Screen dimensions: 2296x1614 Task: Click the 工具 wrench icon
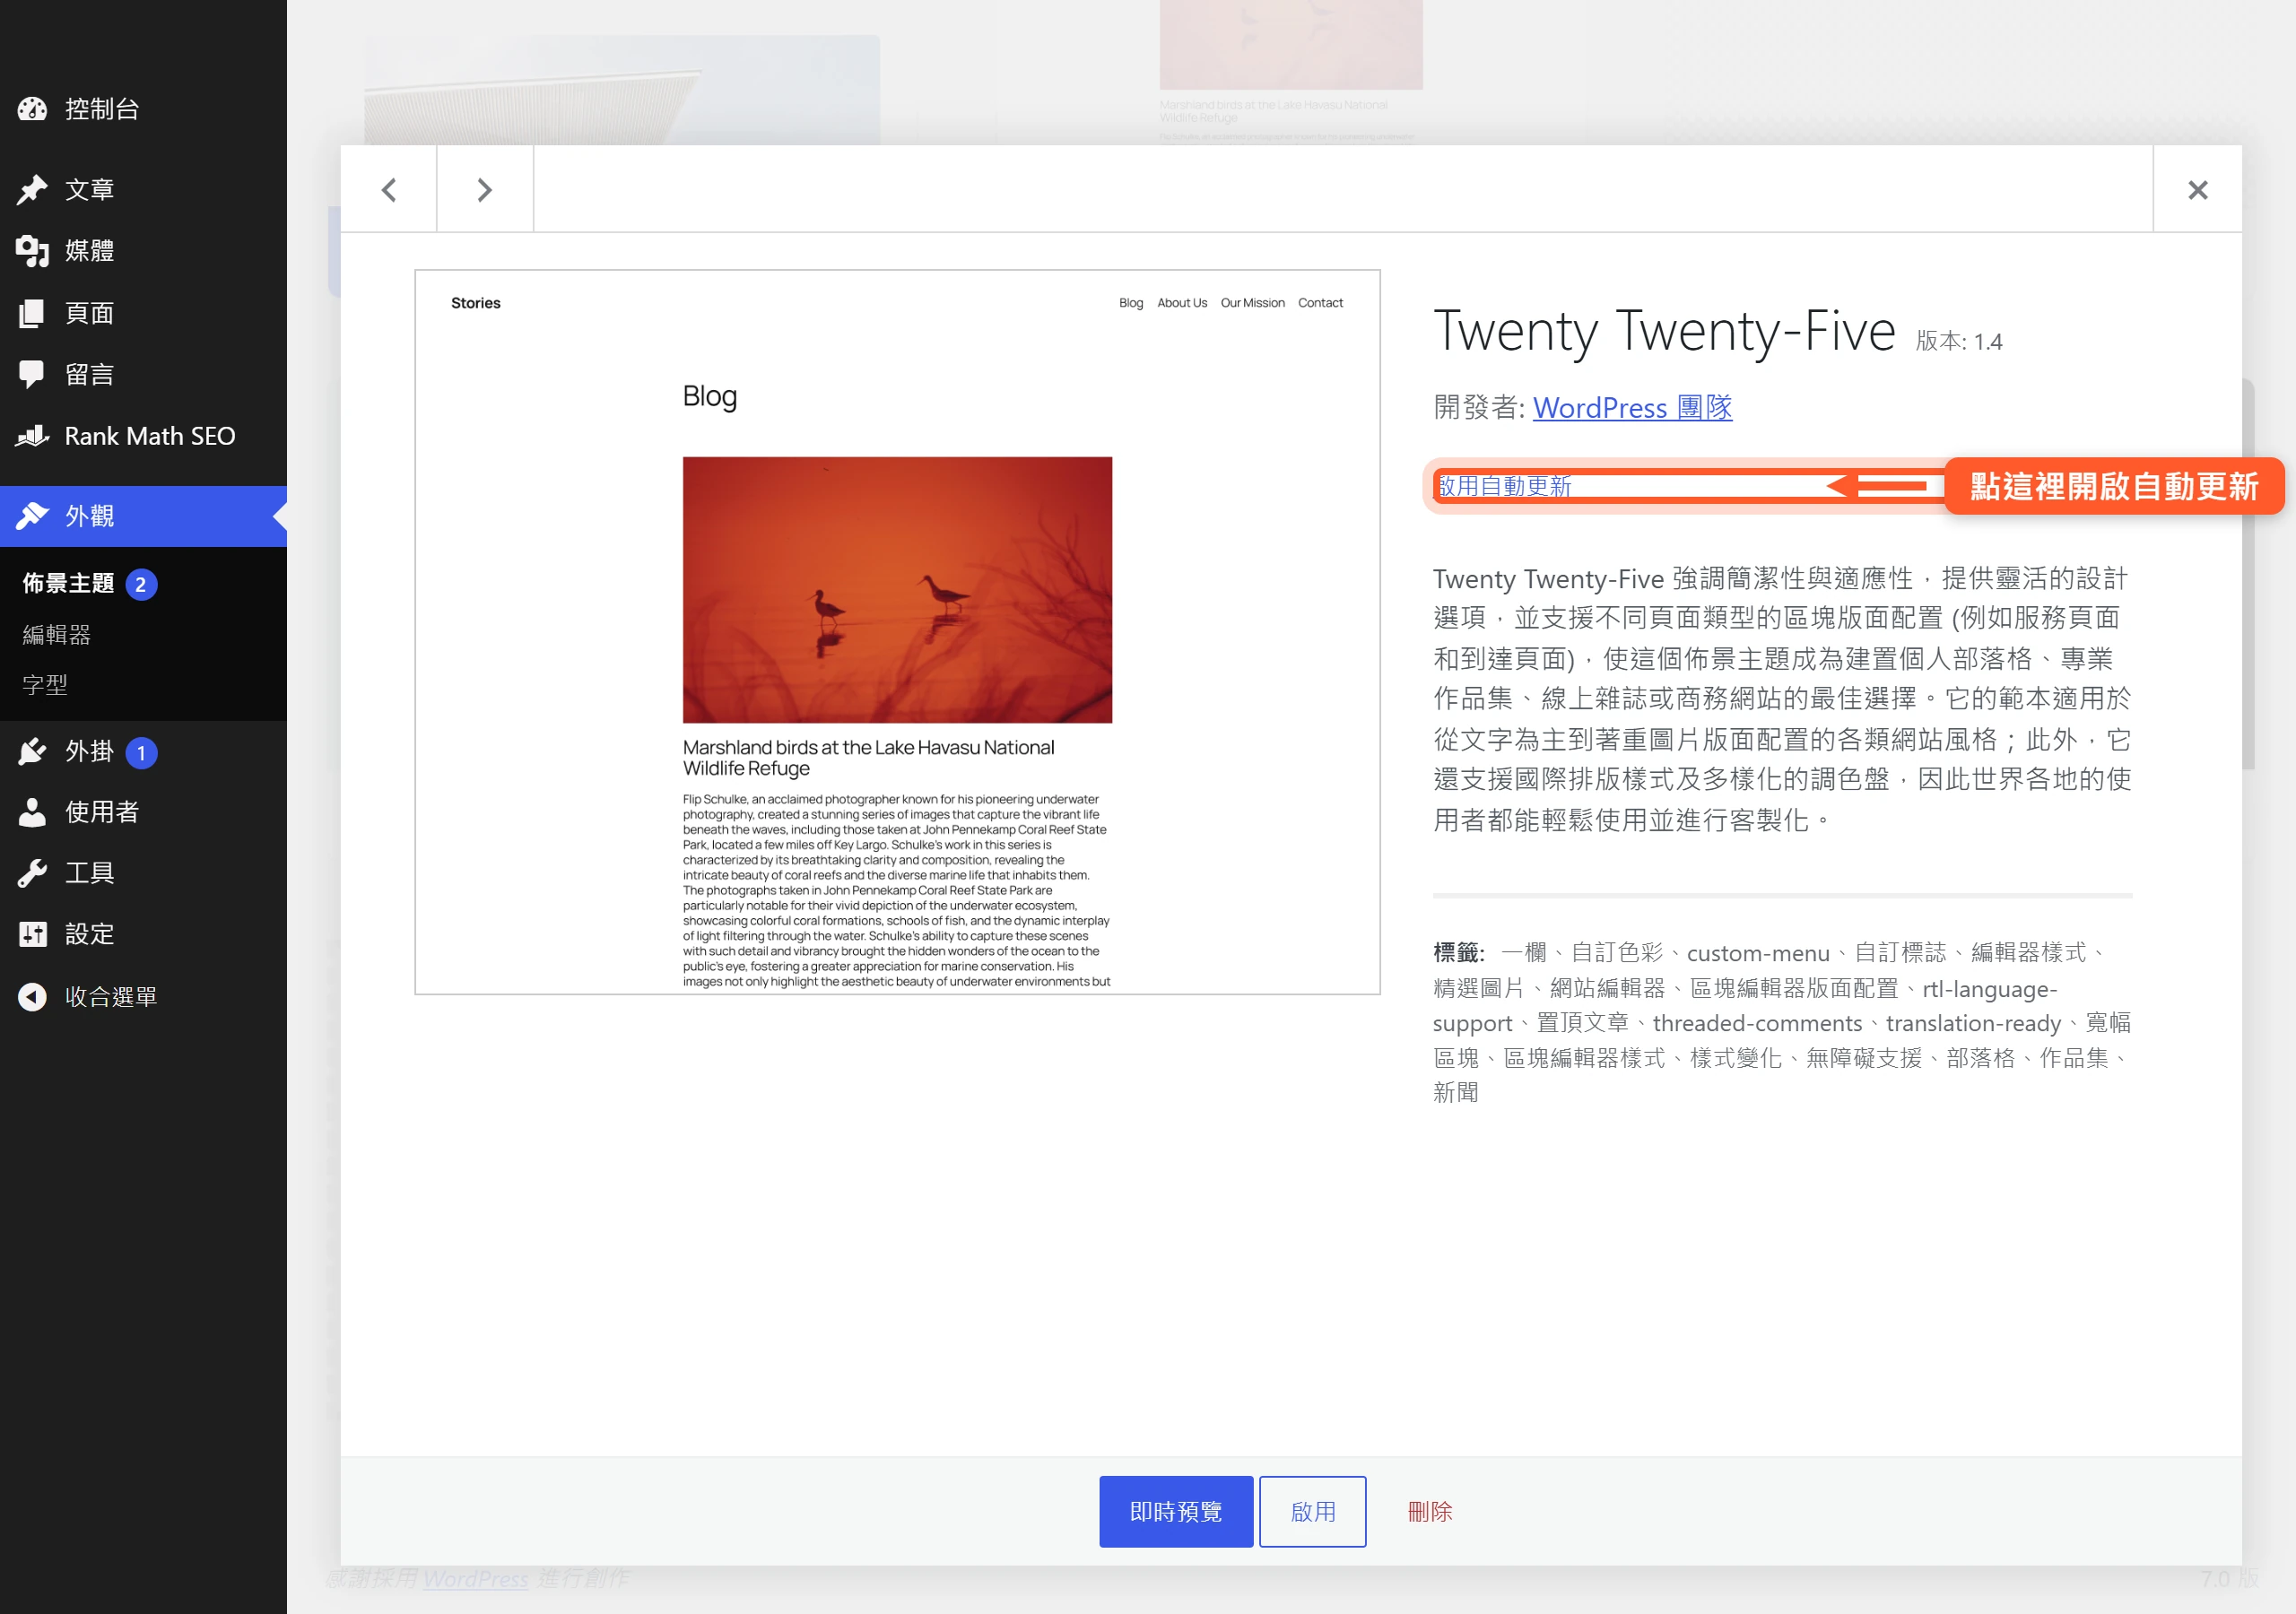pyautogui.click(x=32, y=873)
